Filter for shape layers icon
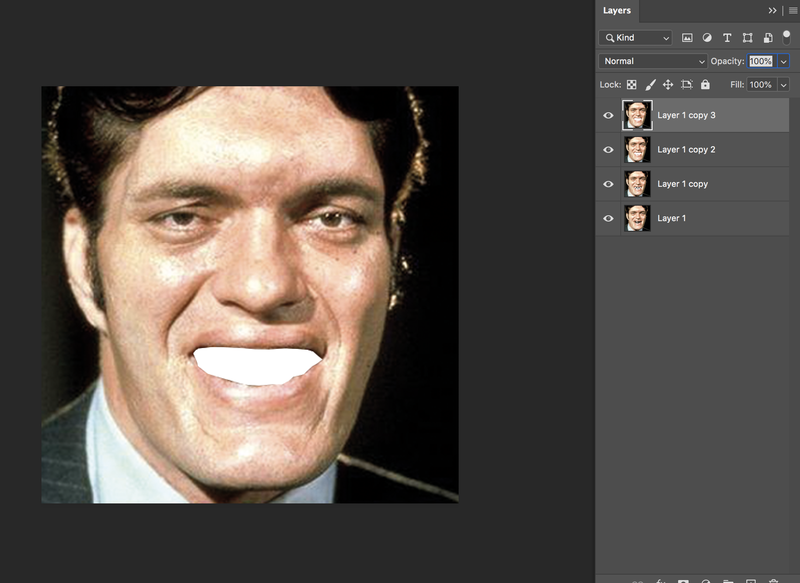The image size is (800, 583). coord(747,38)
